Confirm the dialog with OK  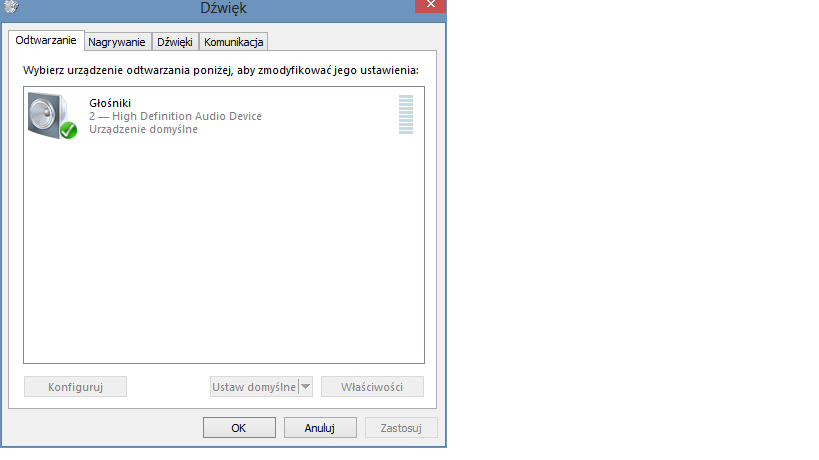coord(239,428)
